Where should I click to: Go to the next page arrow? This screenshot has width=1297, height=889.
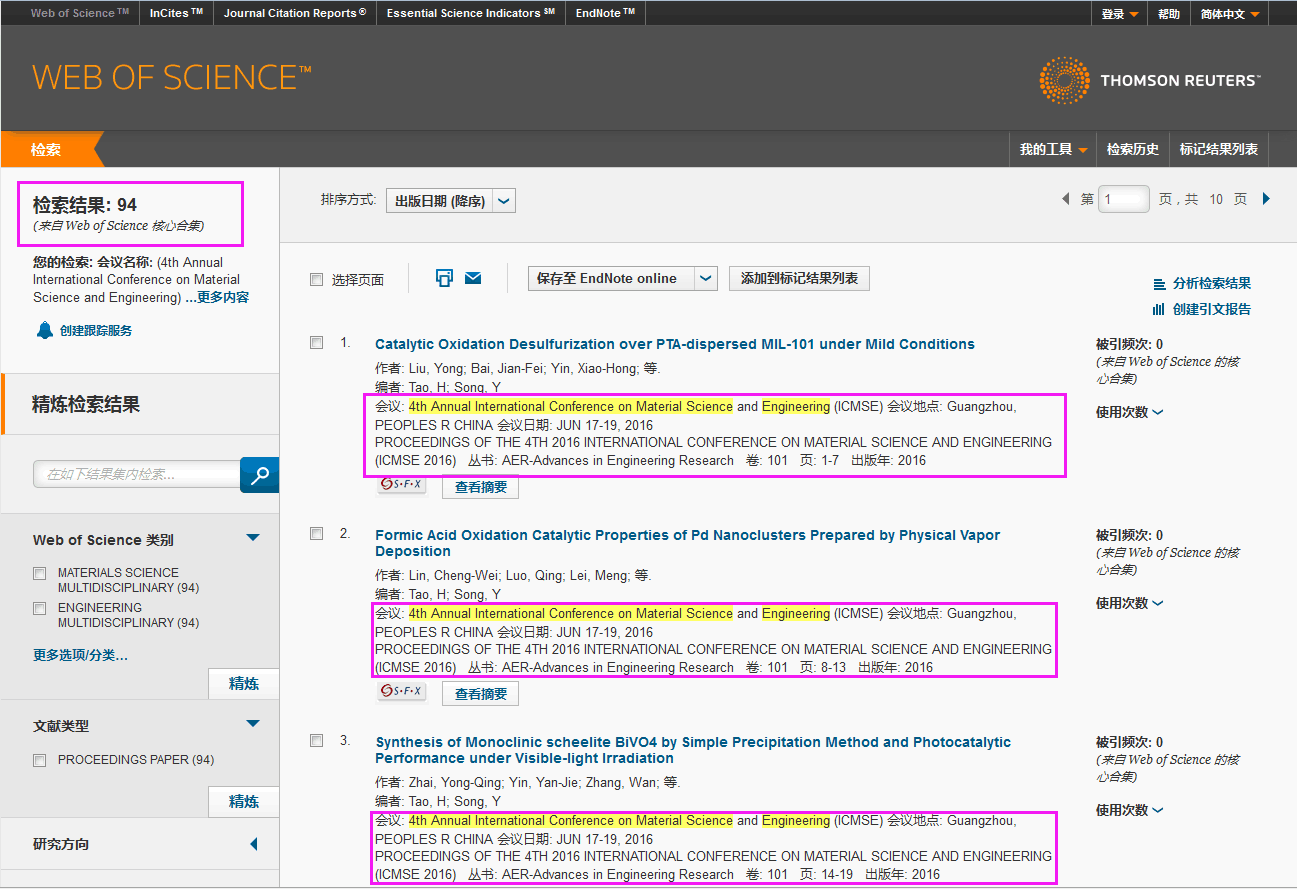click(1267, 199)
